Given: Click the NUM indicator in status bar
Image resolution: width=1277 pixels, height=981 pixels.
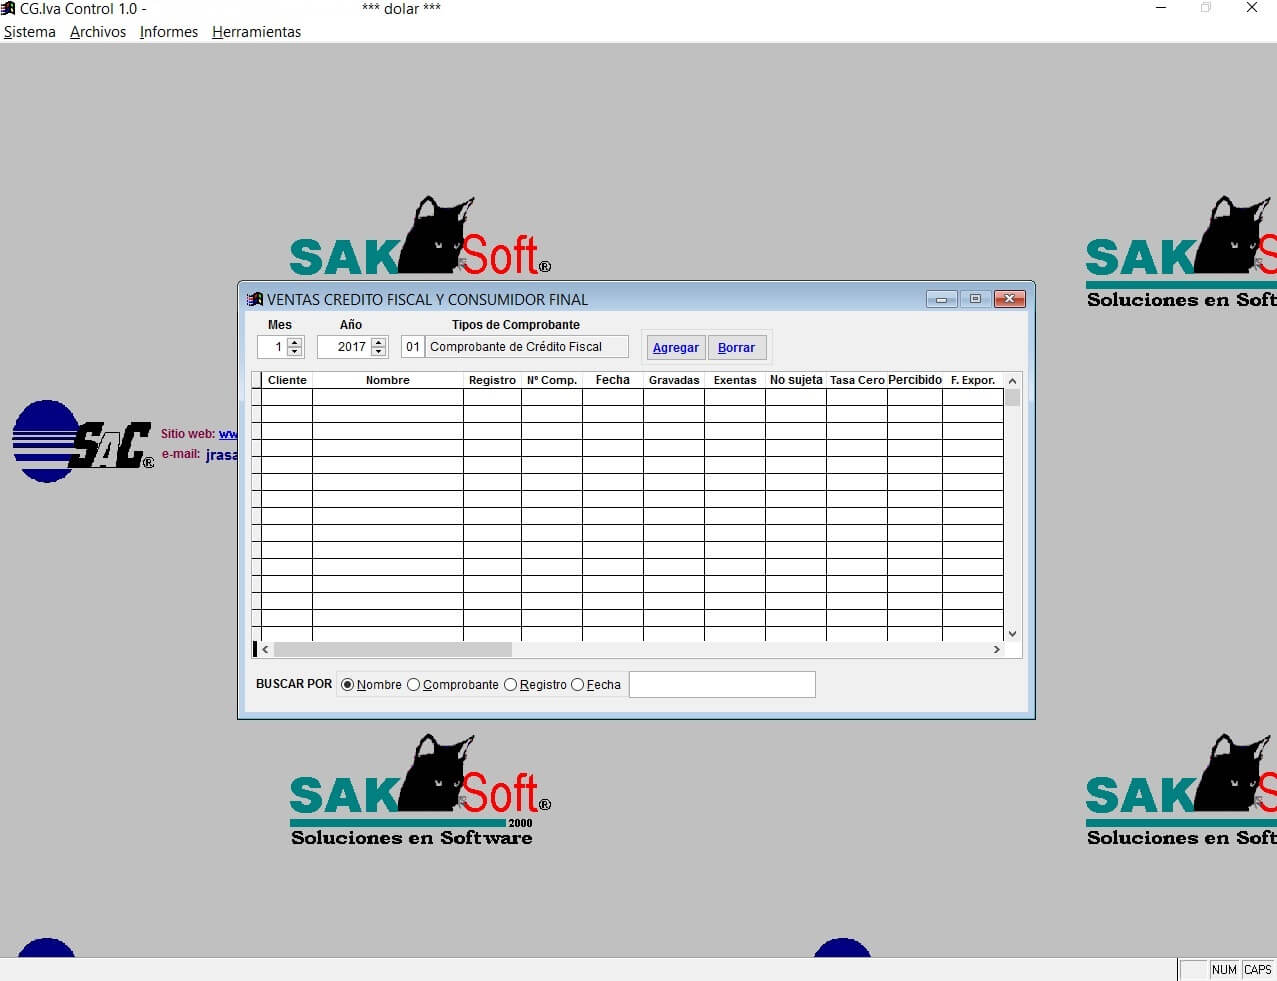Looking at the screenshot, I should click(1224, 970).
